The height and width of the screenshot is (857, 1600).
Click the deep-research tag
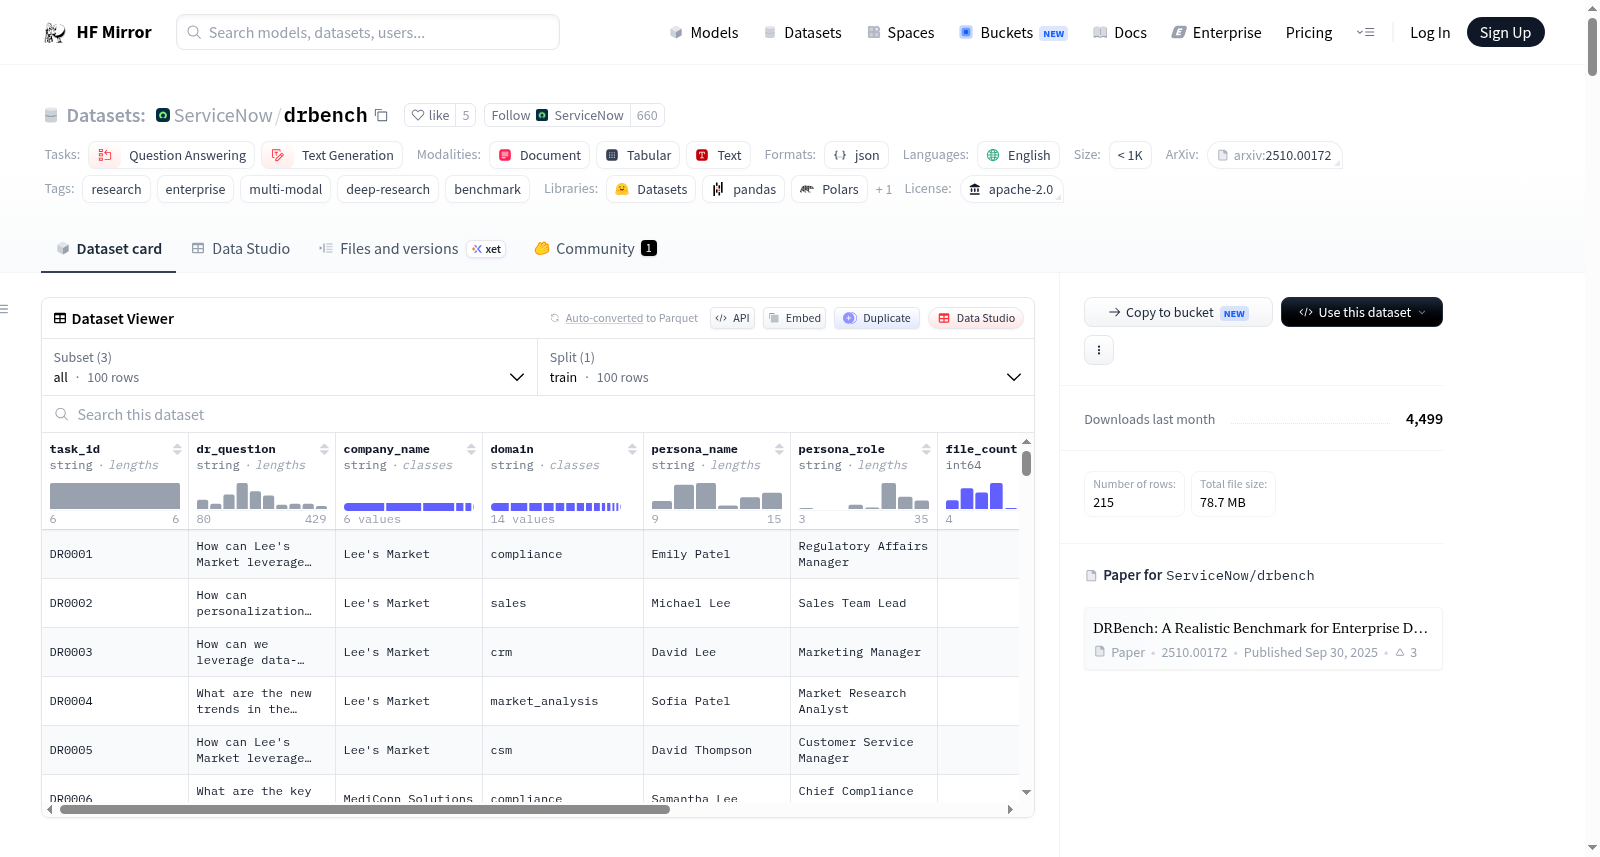coord(388,189)
